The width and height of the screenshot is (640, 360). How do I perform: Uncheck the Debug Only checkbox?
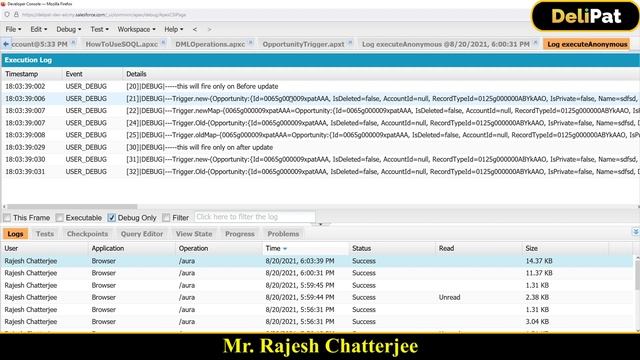[111, 218]
